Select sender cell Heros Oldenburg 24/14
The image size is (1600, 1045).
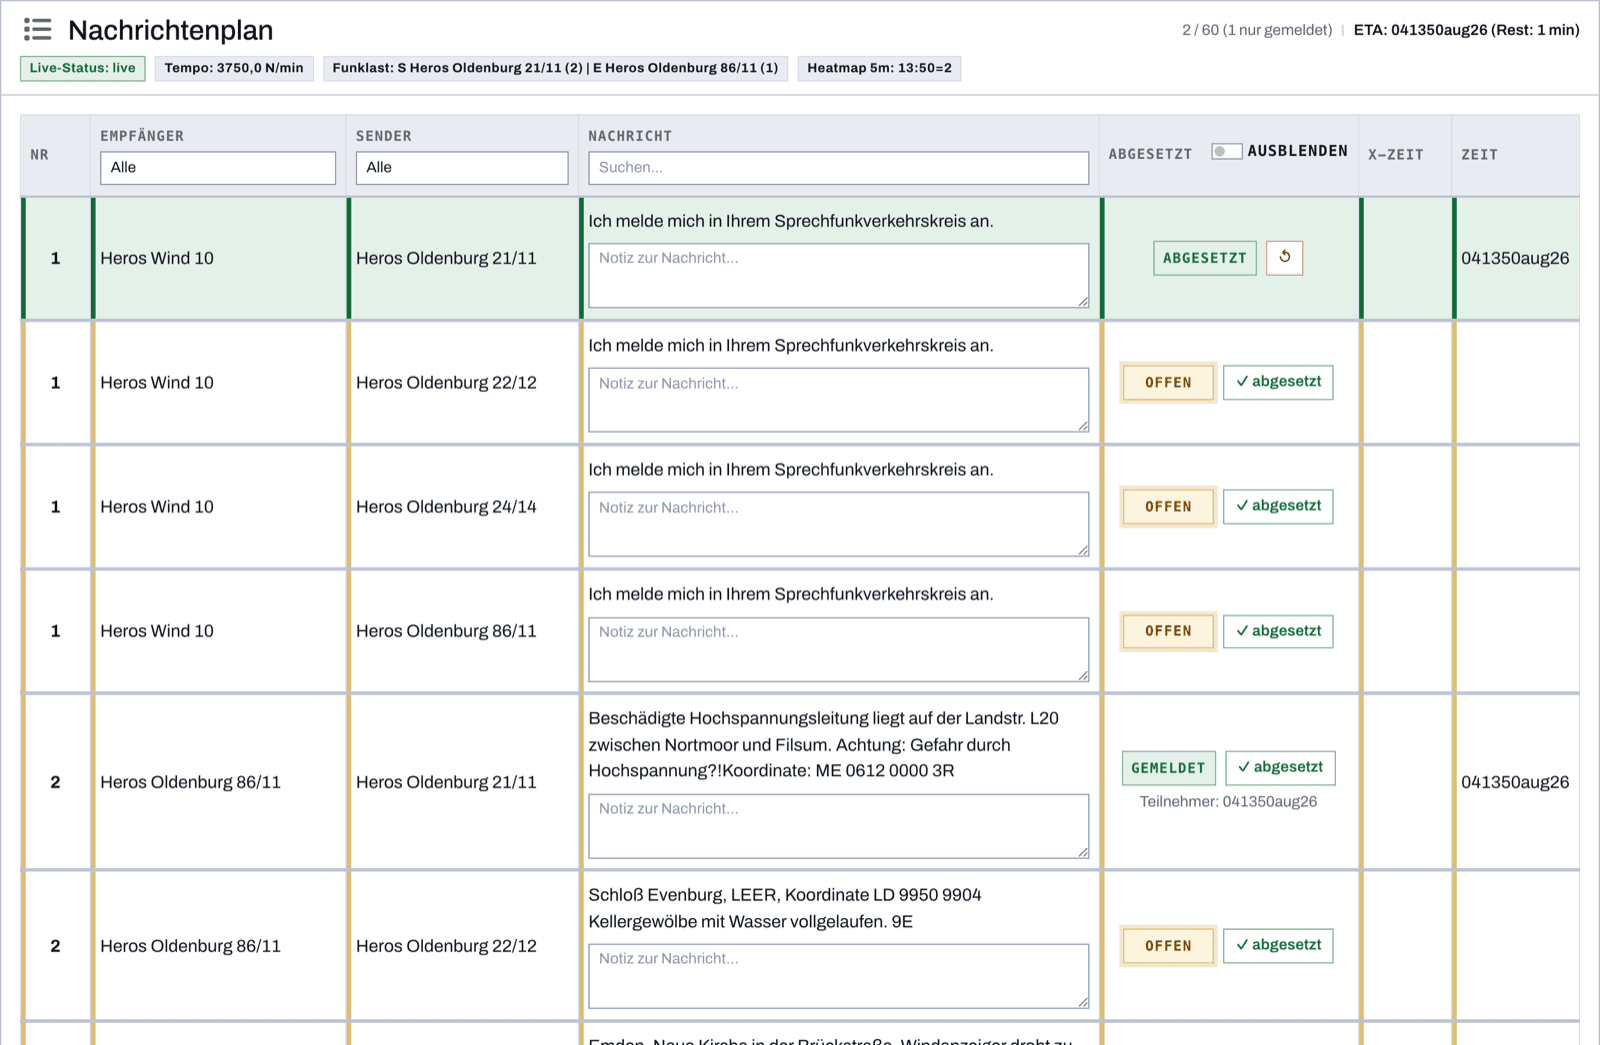pyautogui.click(x=446, y=507)
